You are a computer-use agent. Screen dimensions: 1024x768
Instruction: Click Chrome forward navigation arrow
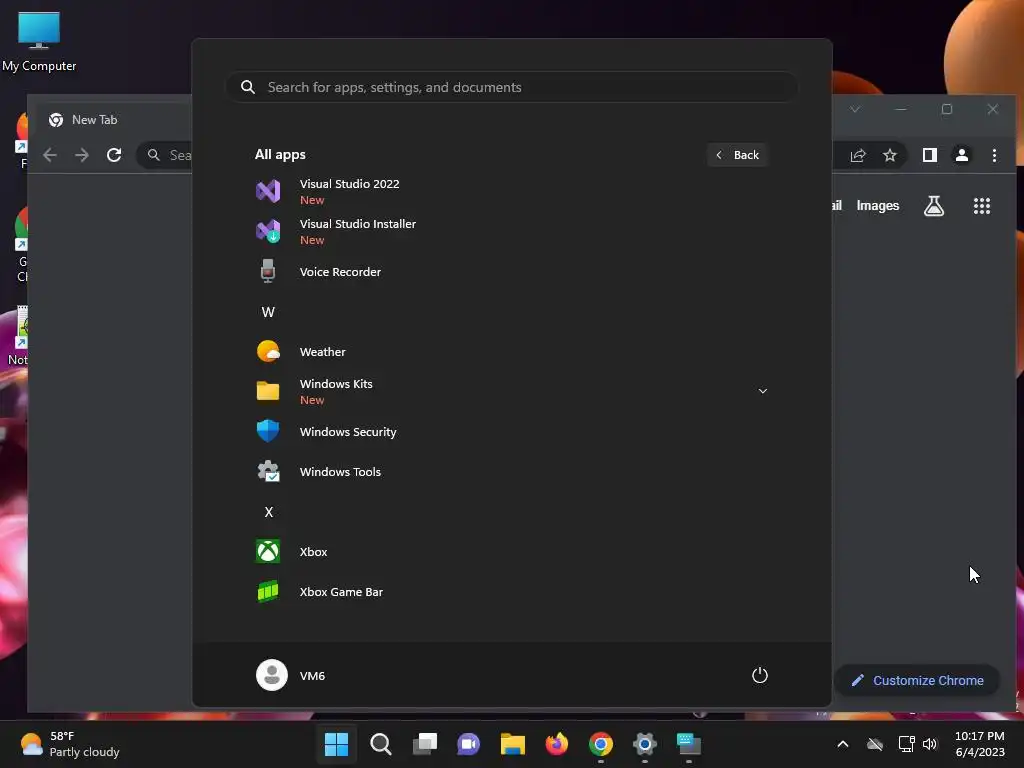[x=82, y=155]
